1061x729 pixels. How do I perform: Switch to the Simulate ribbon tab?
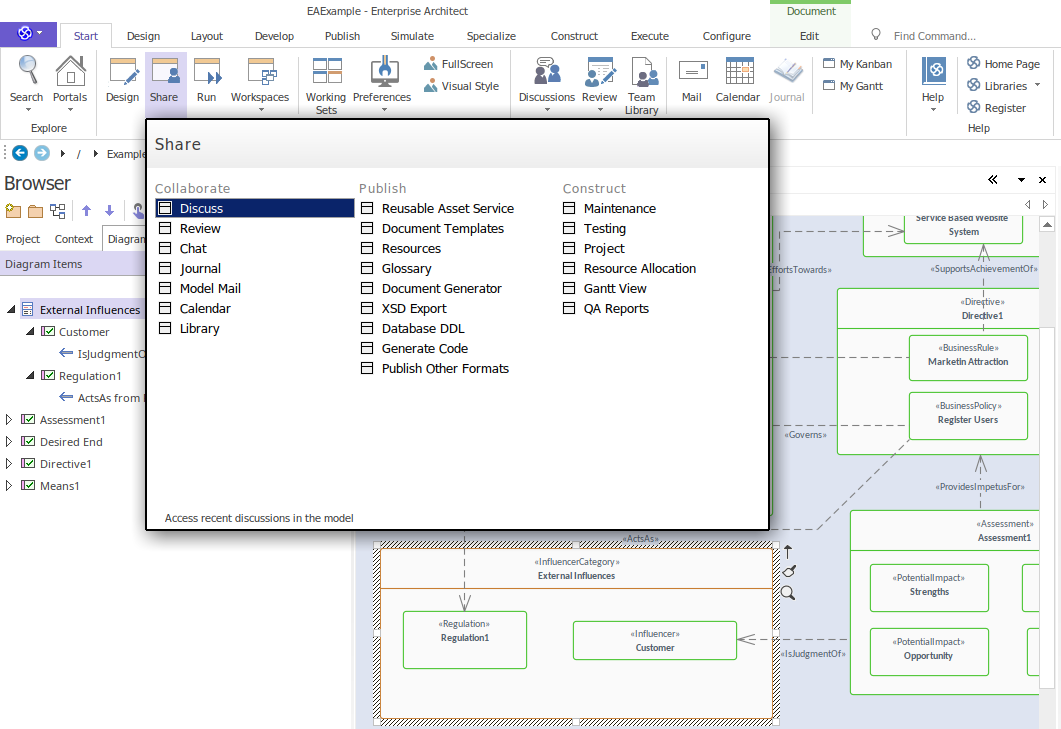(x=412, y=36)
